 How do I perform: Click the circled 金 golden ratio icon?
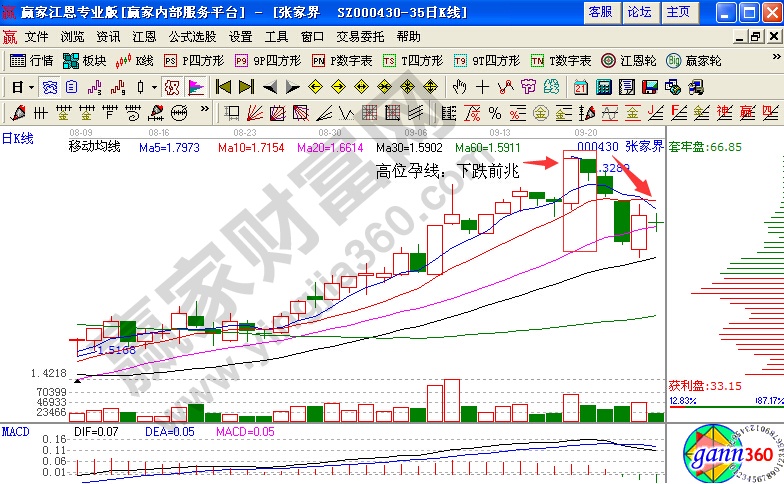tap(540, 114)
